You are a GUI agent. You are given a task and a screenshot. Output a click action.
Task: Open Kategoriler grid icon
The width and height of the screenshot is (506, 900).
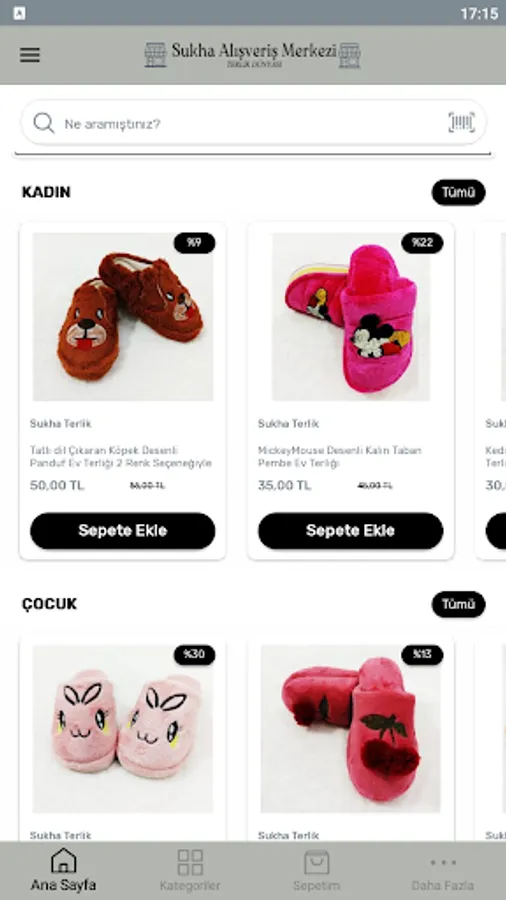[x=190, y=862]
